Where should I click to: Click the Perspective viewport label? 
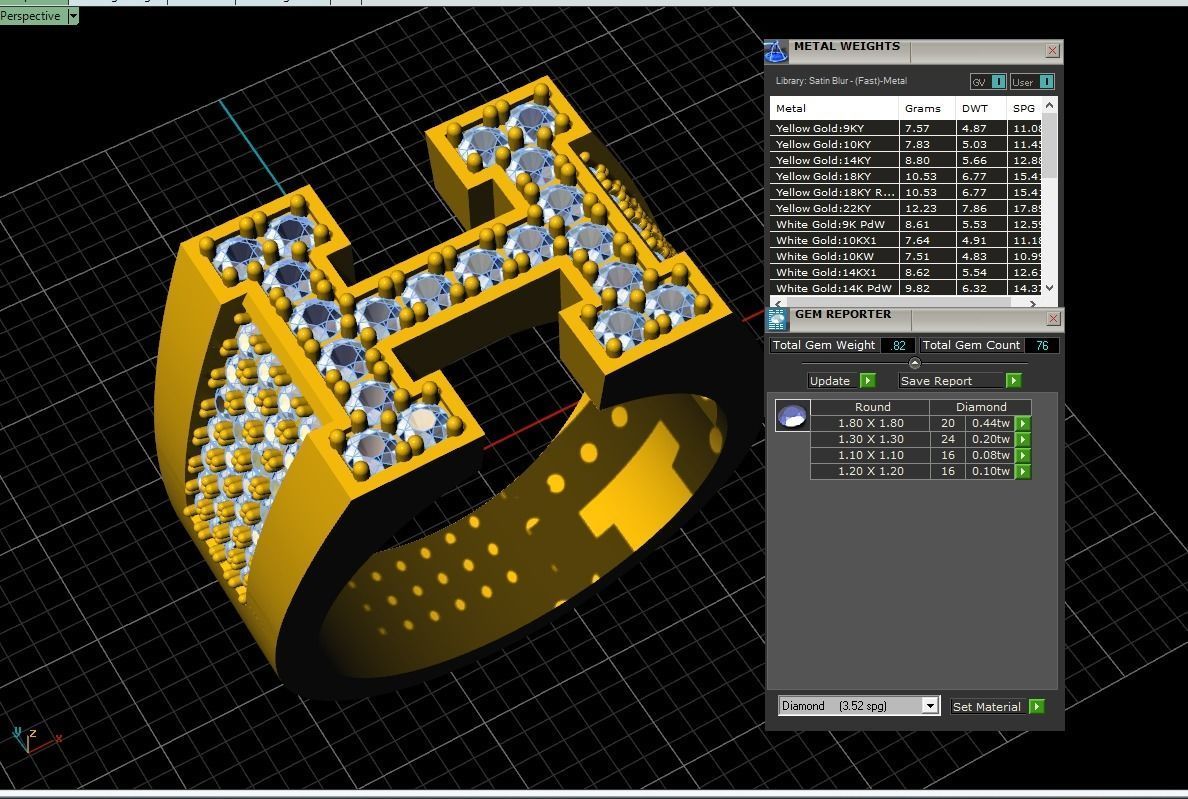[30, 16]
